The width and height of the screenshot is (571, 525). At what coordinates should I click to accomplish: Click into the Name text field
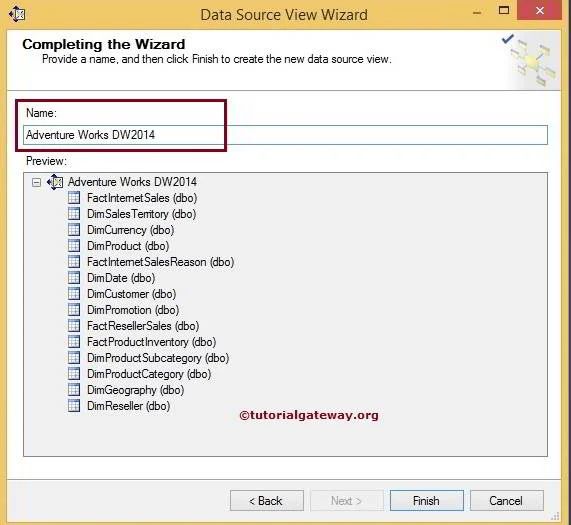[x=285, y=135]
